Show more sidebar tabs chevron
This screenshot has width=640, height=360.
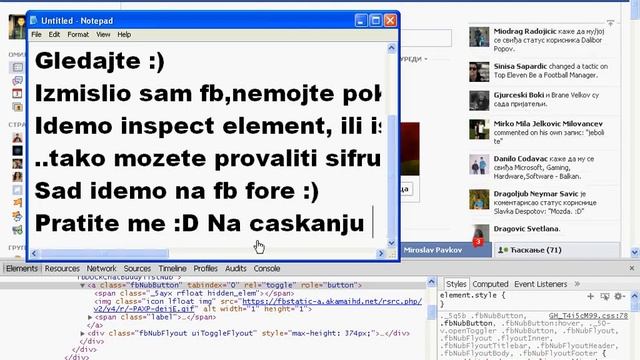[x=577, y=284]
